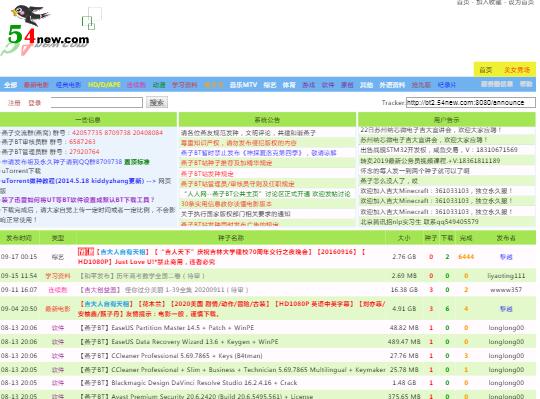Sort by 发布时间 column header
Viewport: 540px width, 399px height.
point(19,238)
